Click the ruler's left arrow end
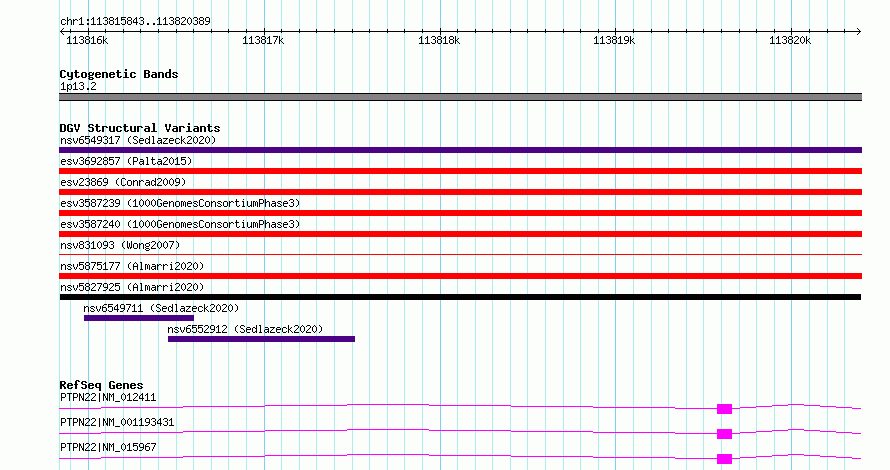The image size is (890, 470). click(x=62, y=31)
